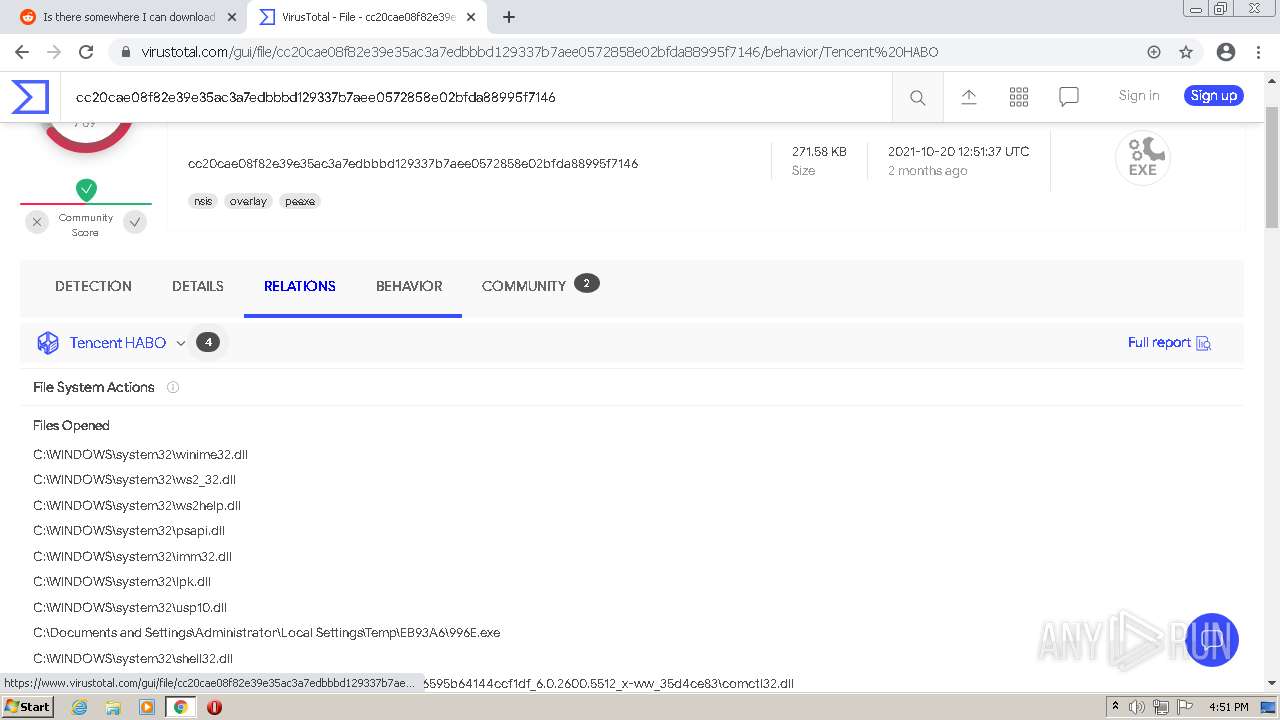Open the Chrome profile avatar icon
This screenshot has height=720, width=1280.
(1225, 52)
